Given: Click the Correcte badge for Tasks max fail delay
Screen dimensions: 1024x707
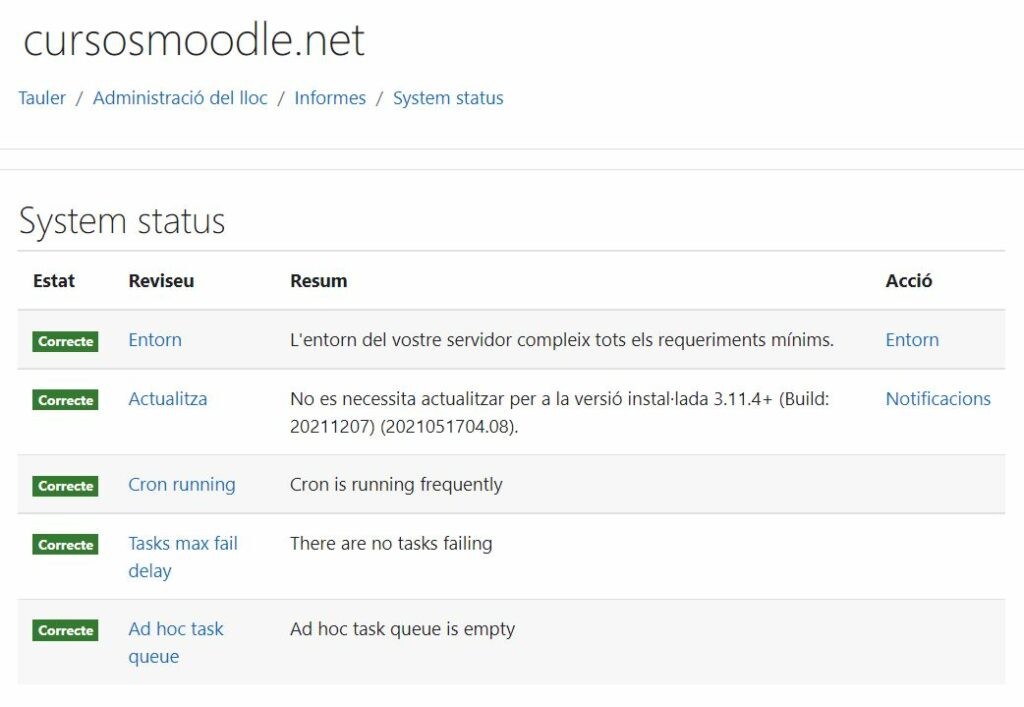Looking at the screenshot, I should click(x=65, y=544).
